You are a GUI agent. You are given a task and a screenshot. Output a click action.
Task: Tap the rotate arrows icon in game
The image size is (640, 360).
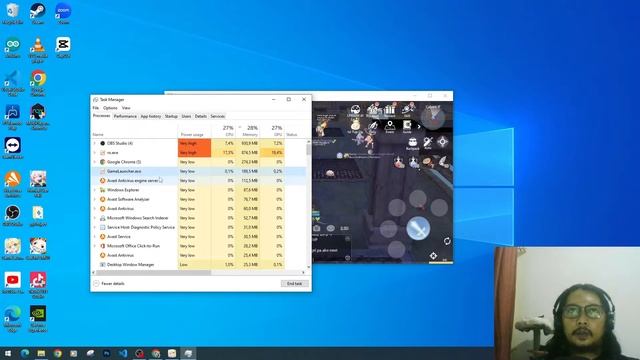(447, 241)
